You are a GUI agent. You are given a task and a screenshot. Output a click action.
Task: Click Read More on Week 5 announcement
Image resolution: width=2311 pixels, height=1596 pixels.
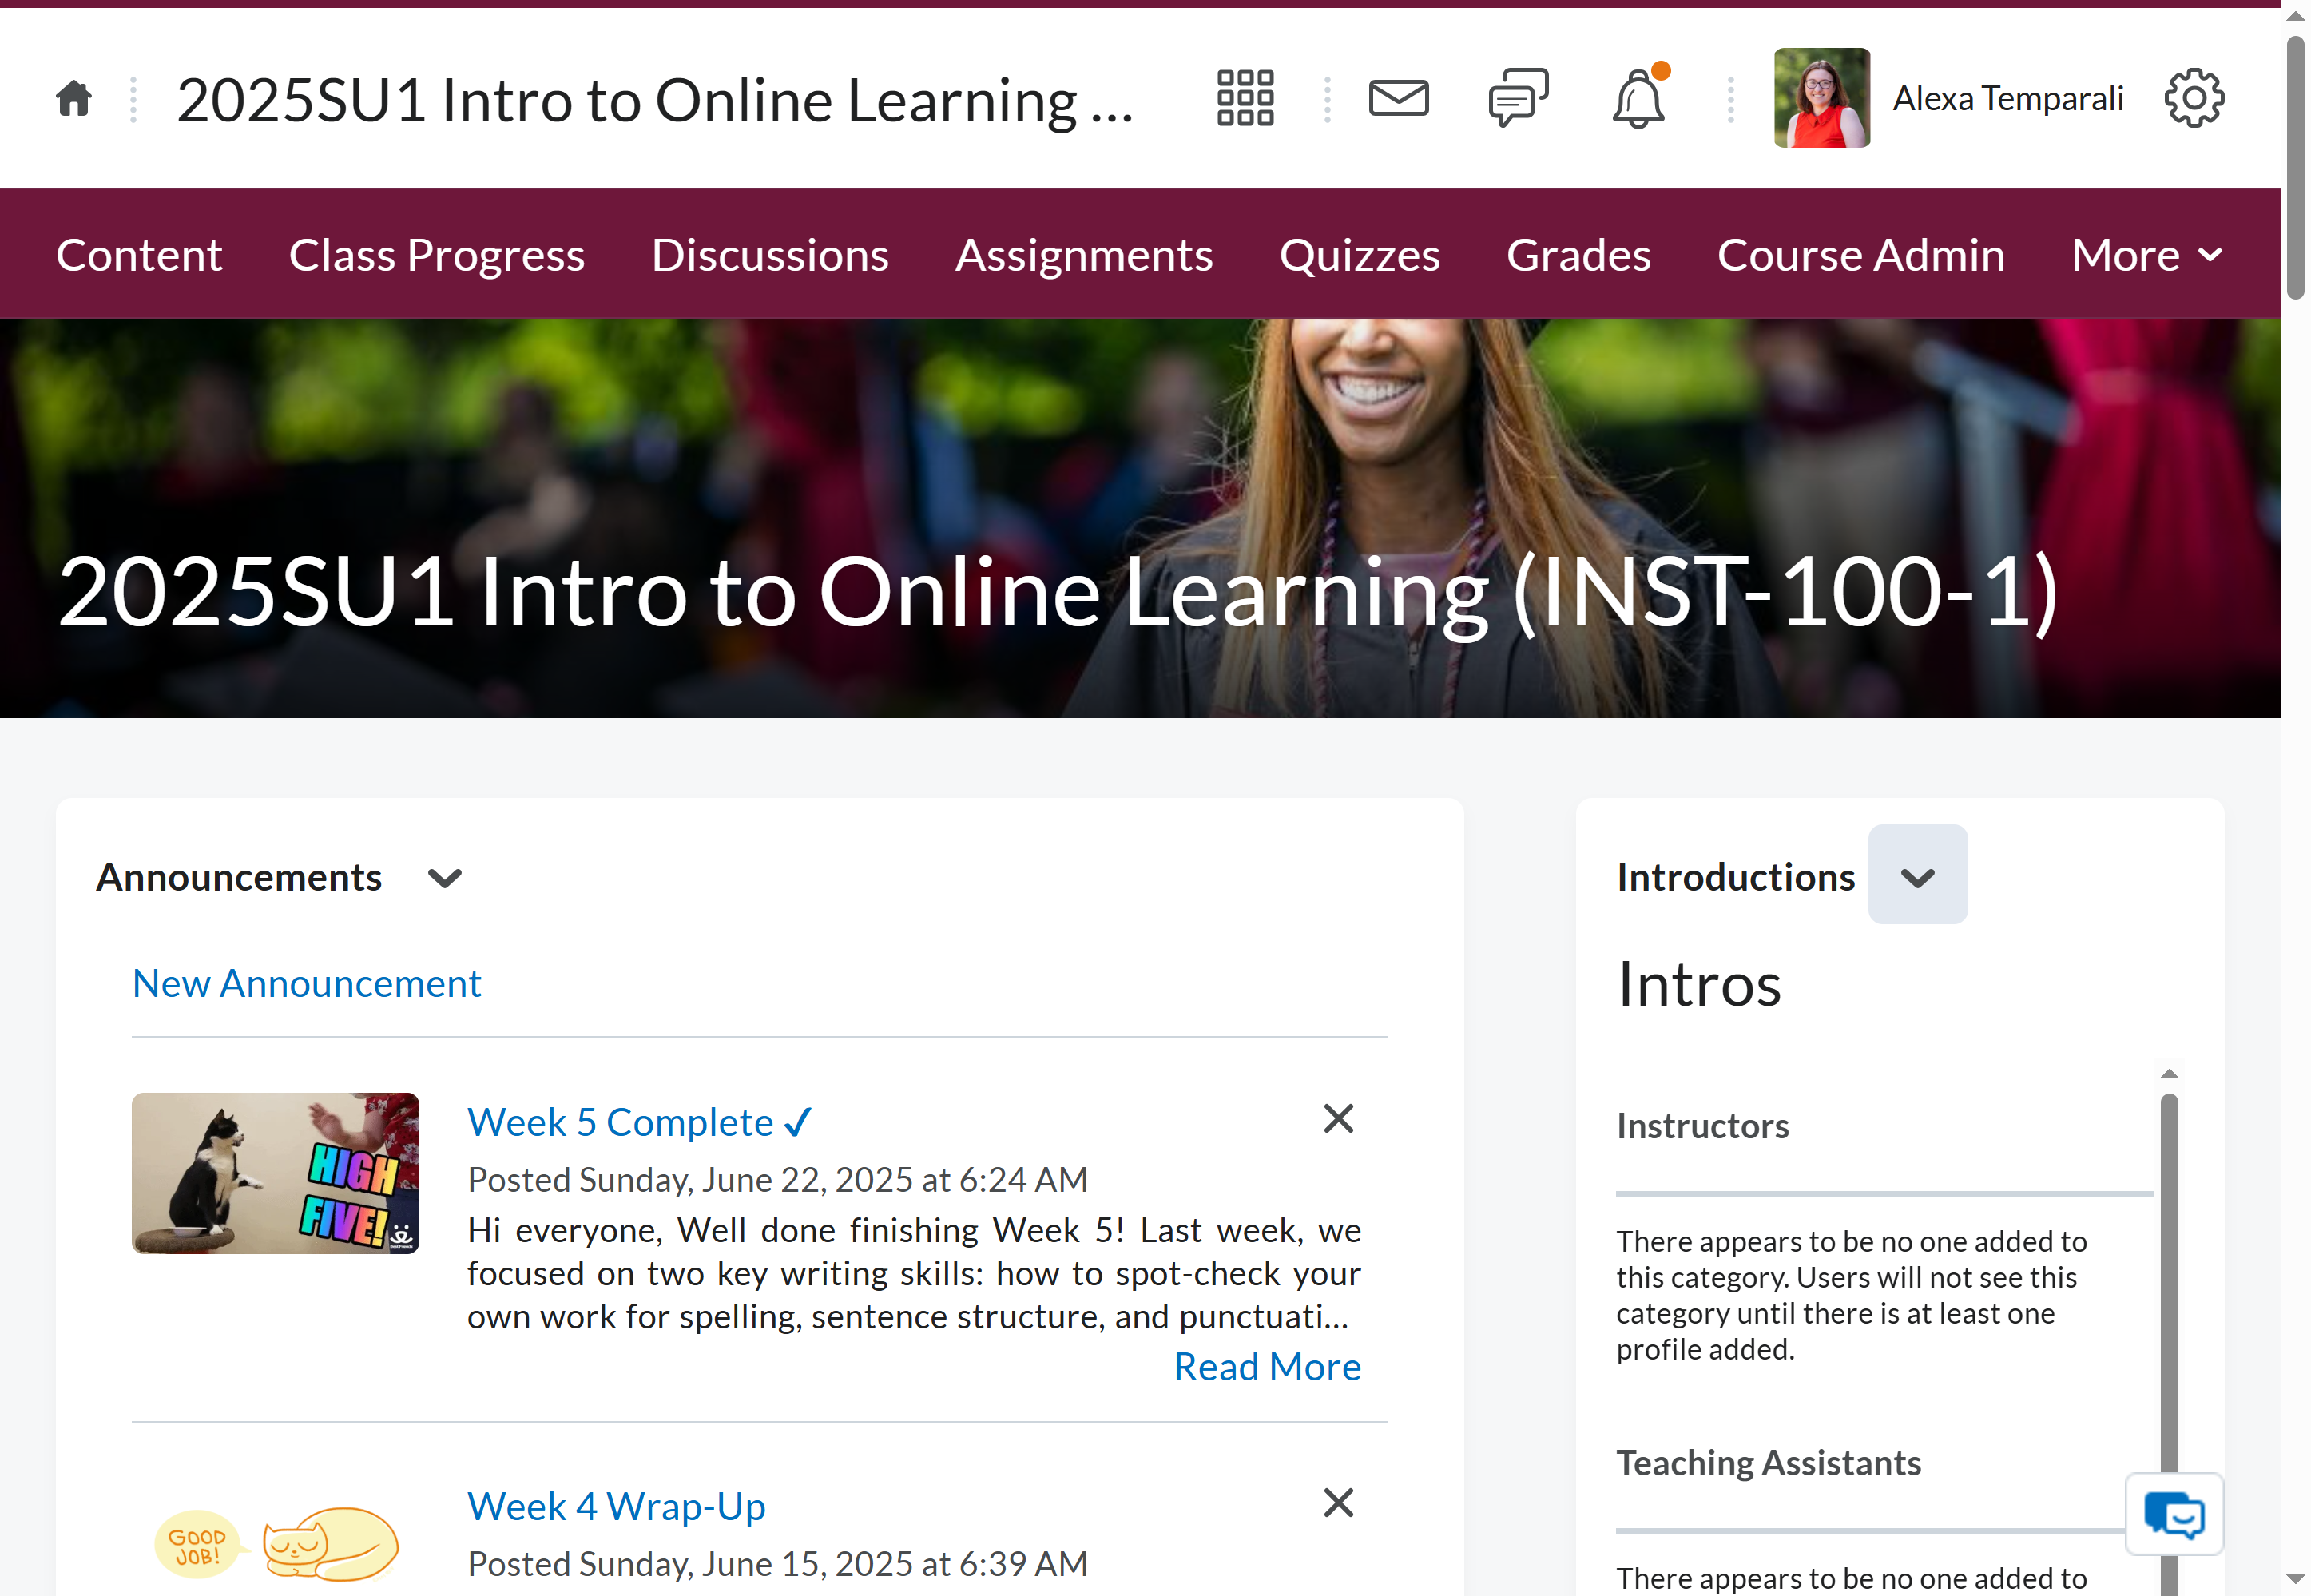coord(1266,1366)
